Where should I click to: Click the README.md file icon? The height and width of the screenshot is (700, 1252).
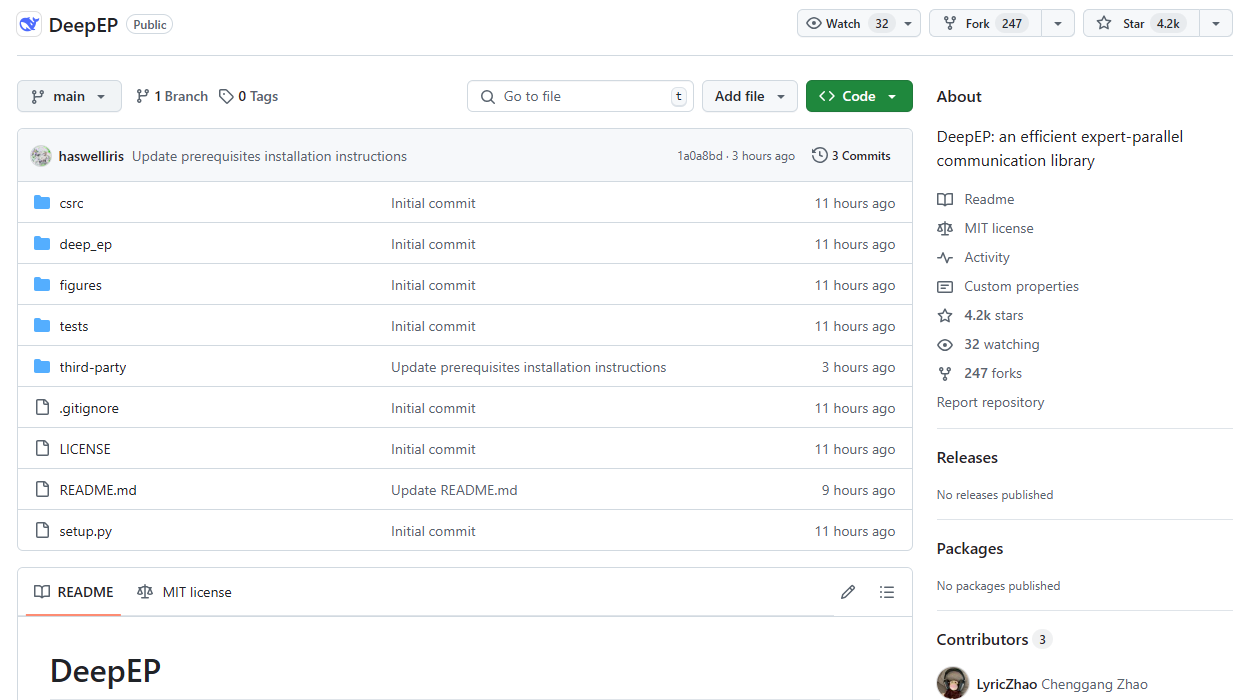pos(42,490)
